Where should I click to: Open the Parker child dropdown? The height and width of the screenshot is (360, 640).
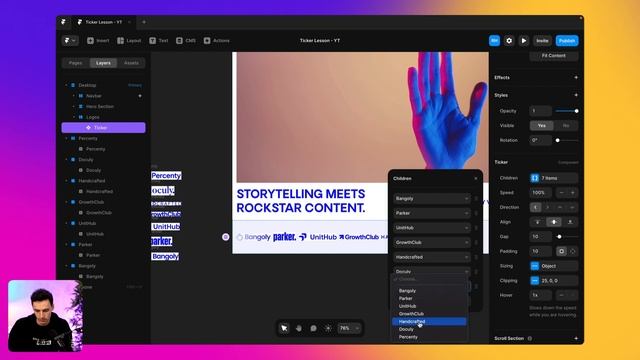point(432,213)
